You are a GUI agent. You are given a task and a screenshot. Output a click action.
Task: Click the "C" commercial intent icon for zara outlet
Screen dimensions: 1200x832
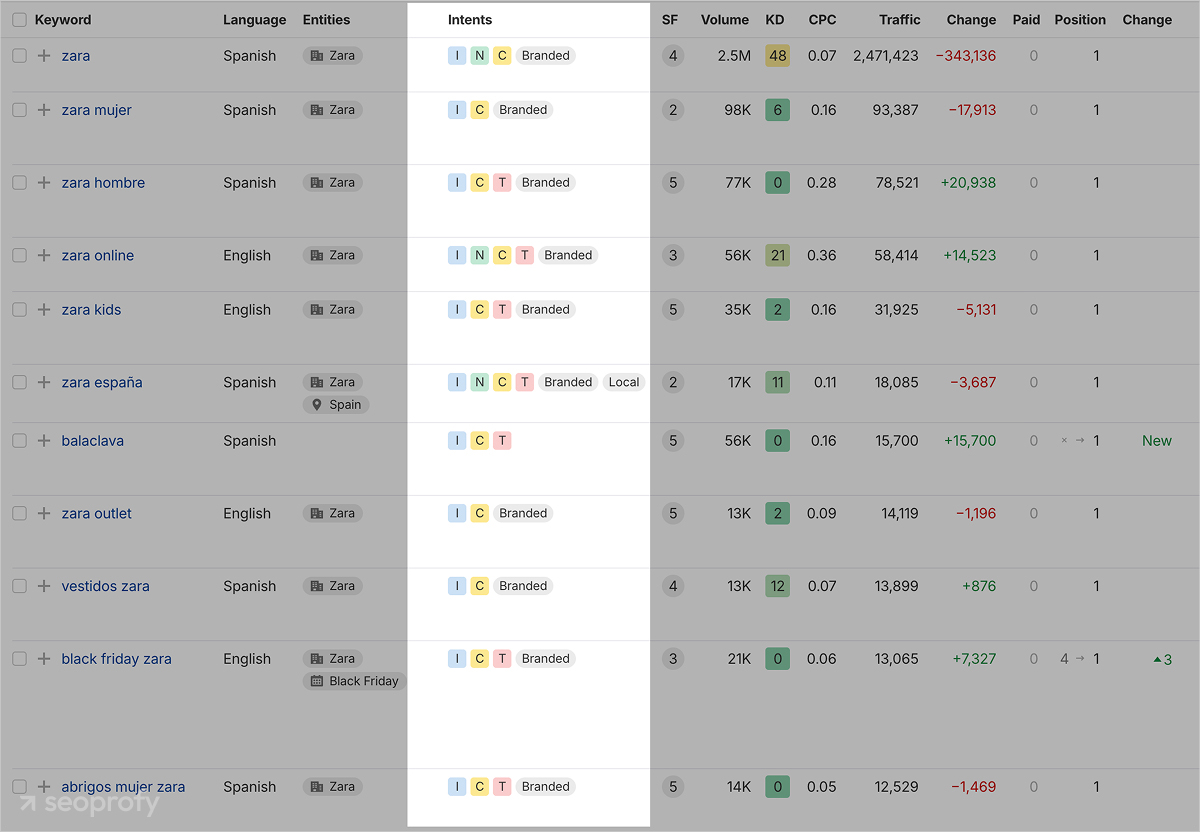coord(479,513)
